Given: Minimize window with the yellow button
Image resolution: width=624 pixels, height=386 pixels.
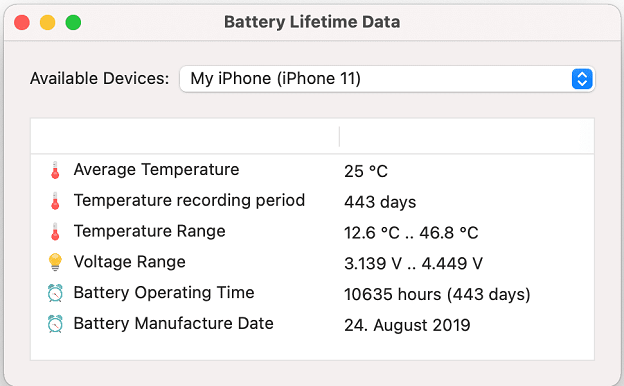Looking at the screenshot, I should [x=47, y=22].
